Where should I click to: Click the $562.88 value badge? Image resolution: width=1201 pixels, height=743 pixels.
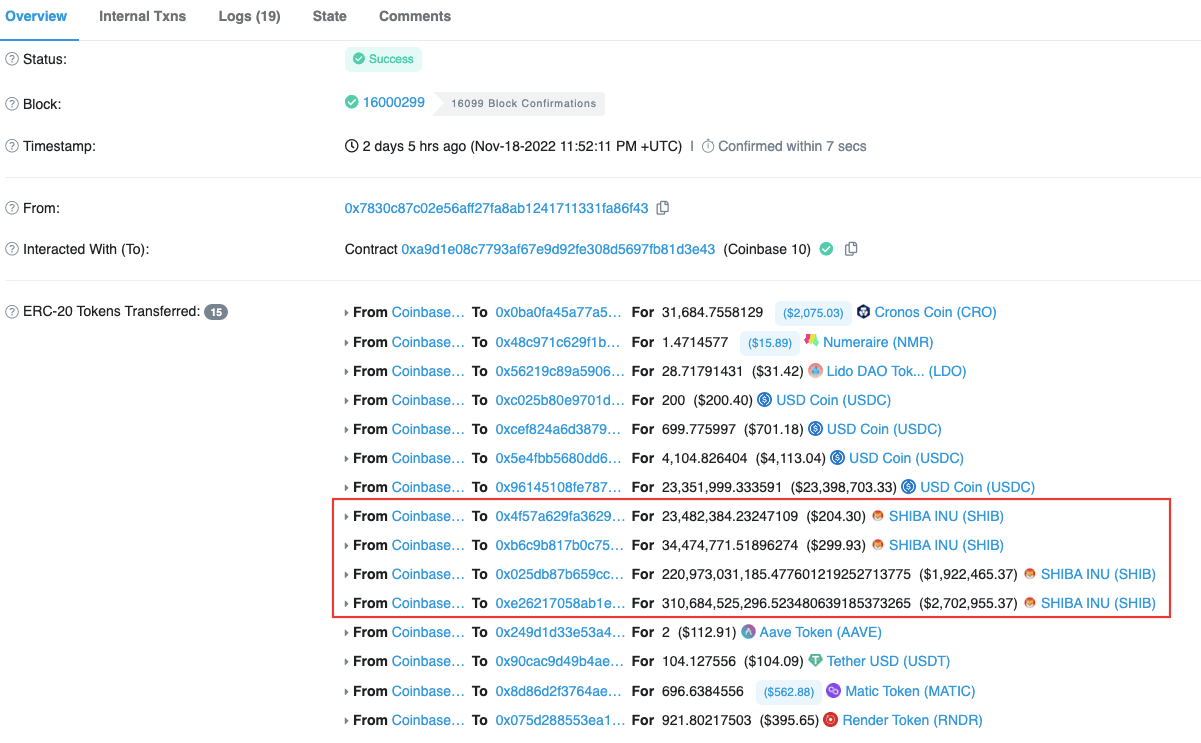point(788,692)
